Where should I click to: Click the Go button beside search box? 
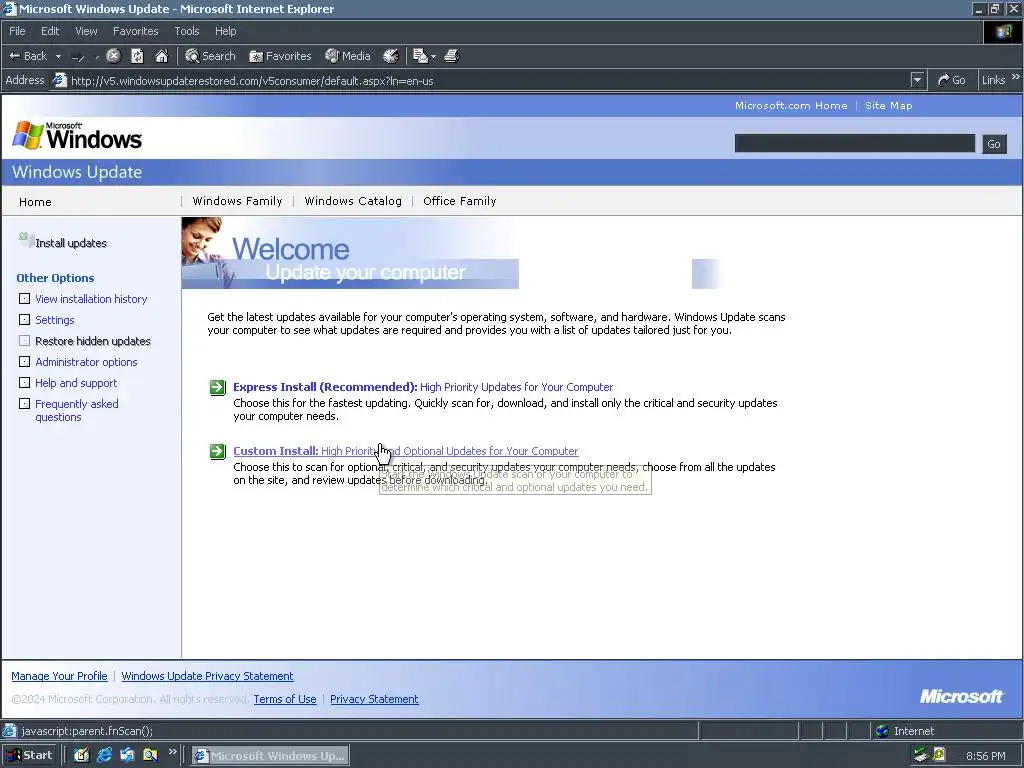pos(994,144)
